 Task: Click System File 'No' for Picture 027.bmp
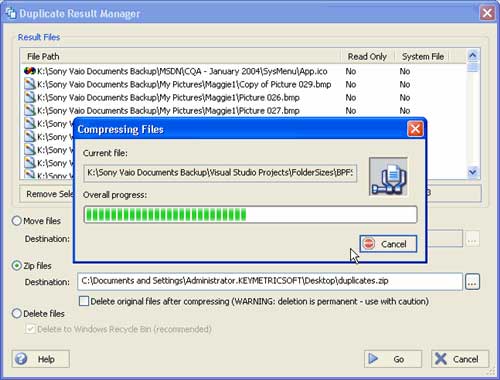click(x=405, y=110)
